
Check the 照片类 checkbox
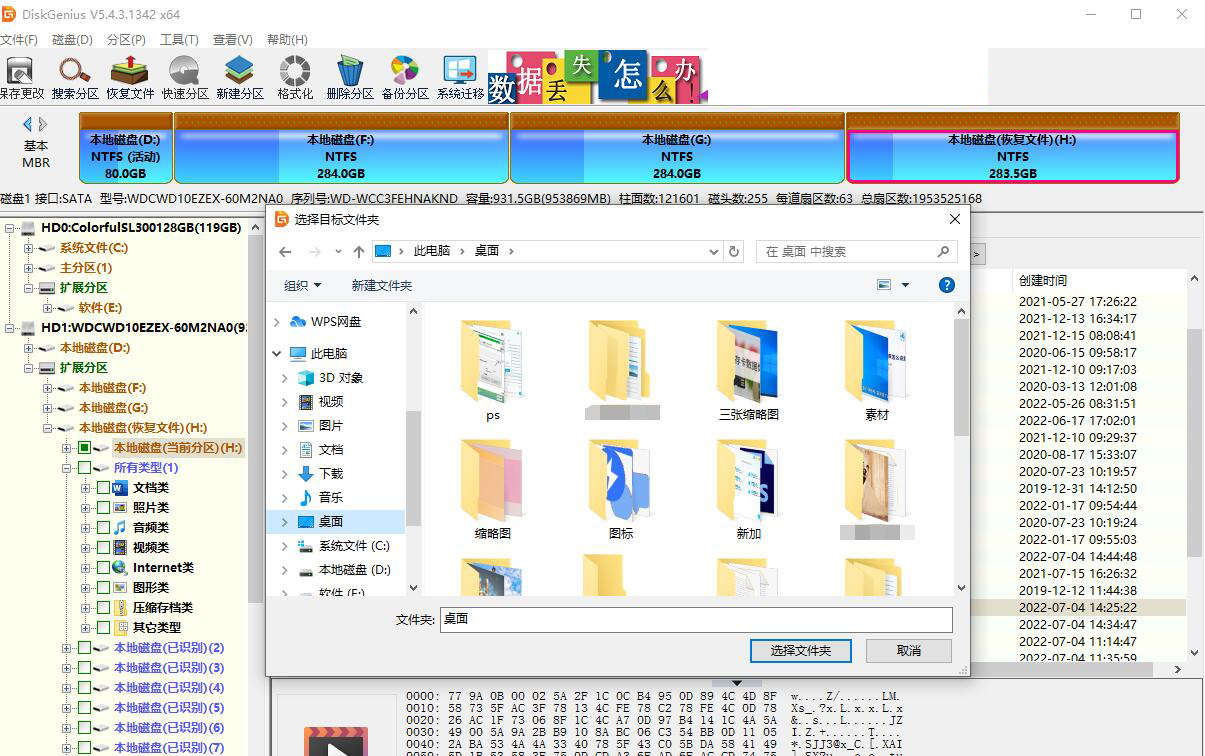point(103,508)
